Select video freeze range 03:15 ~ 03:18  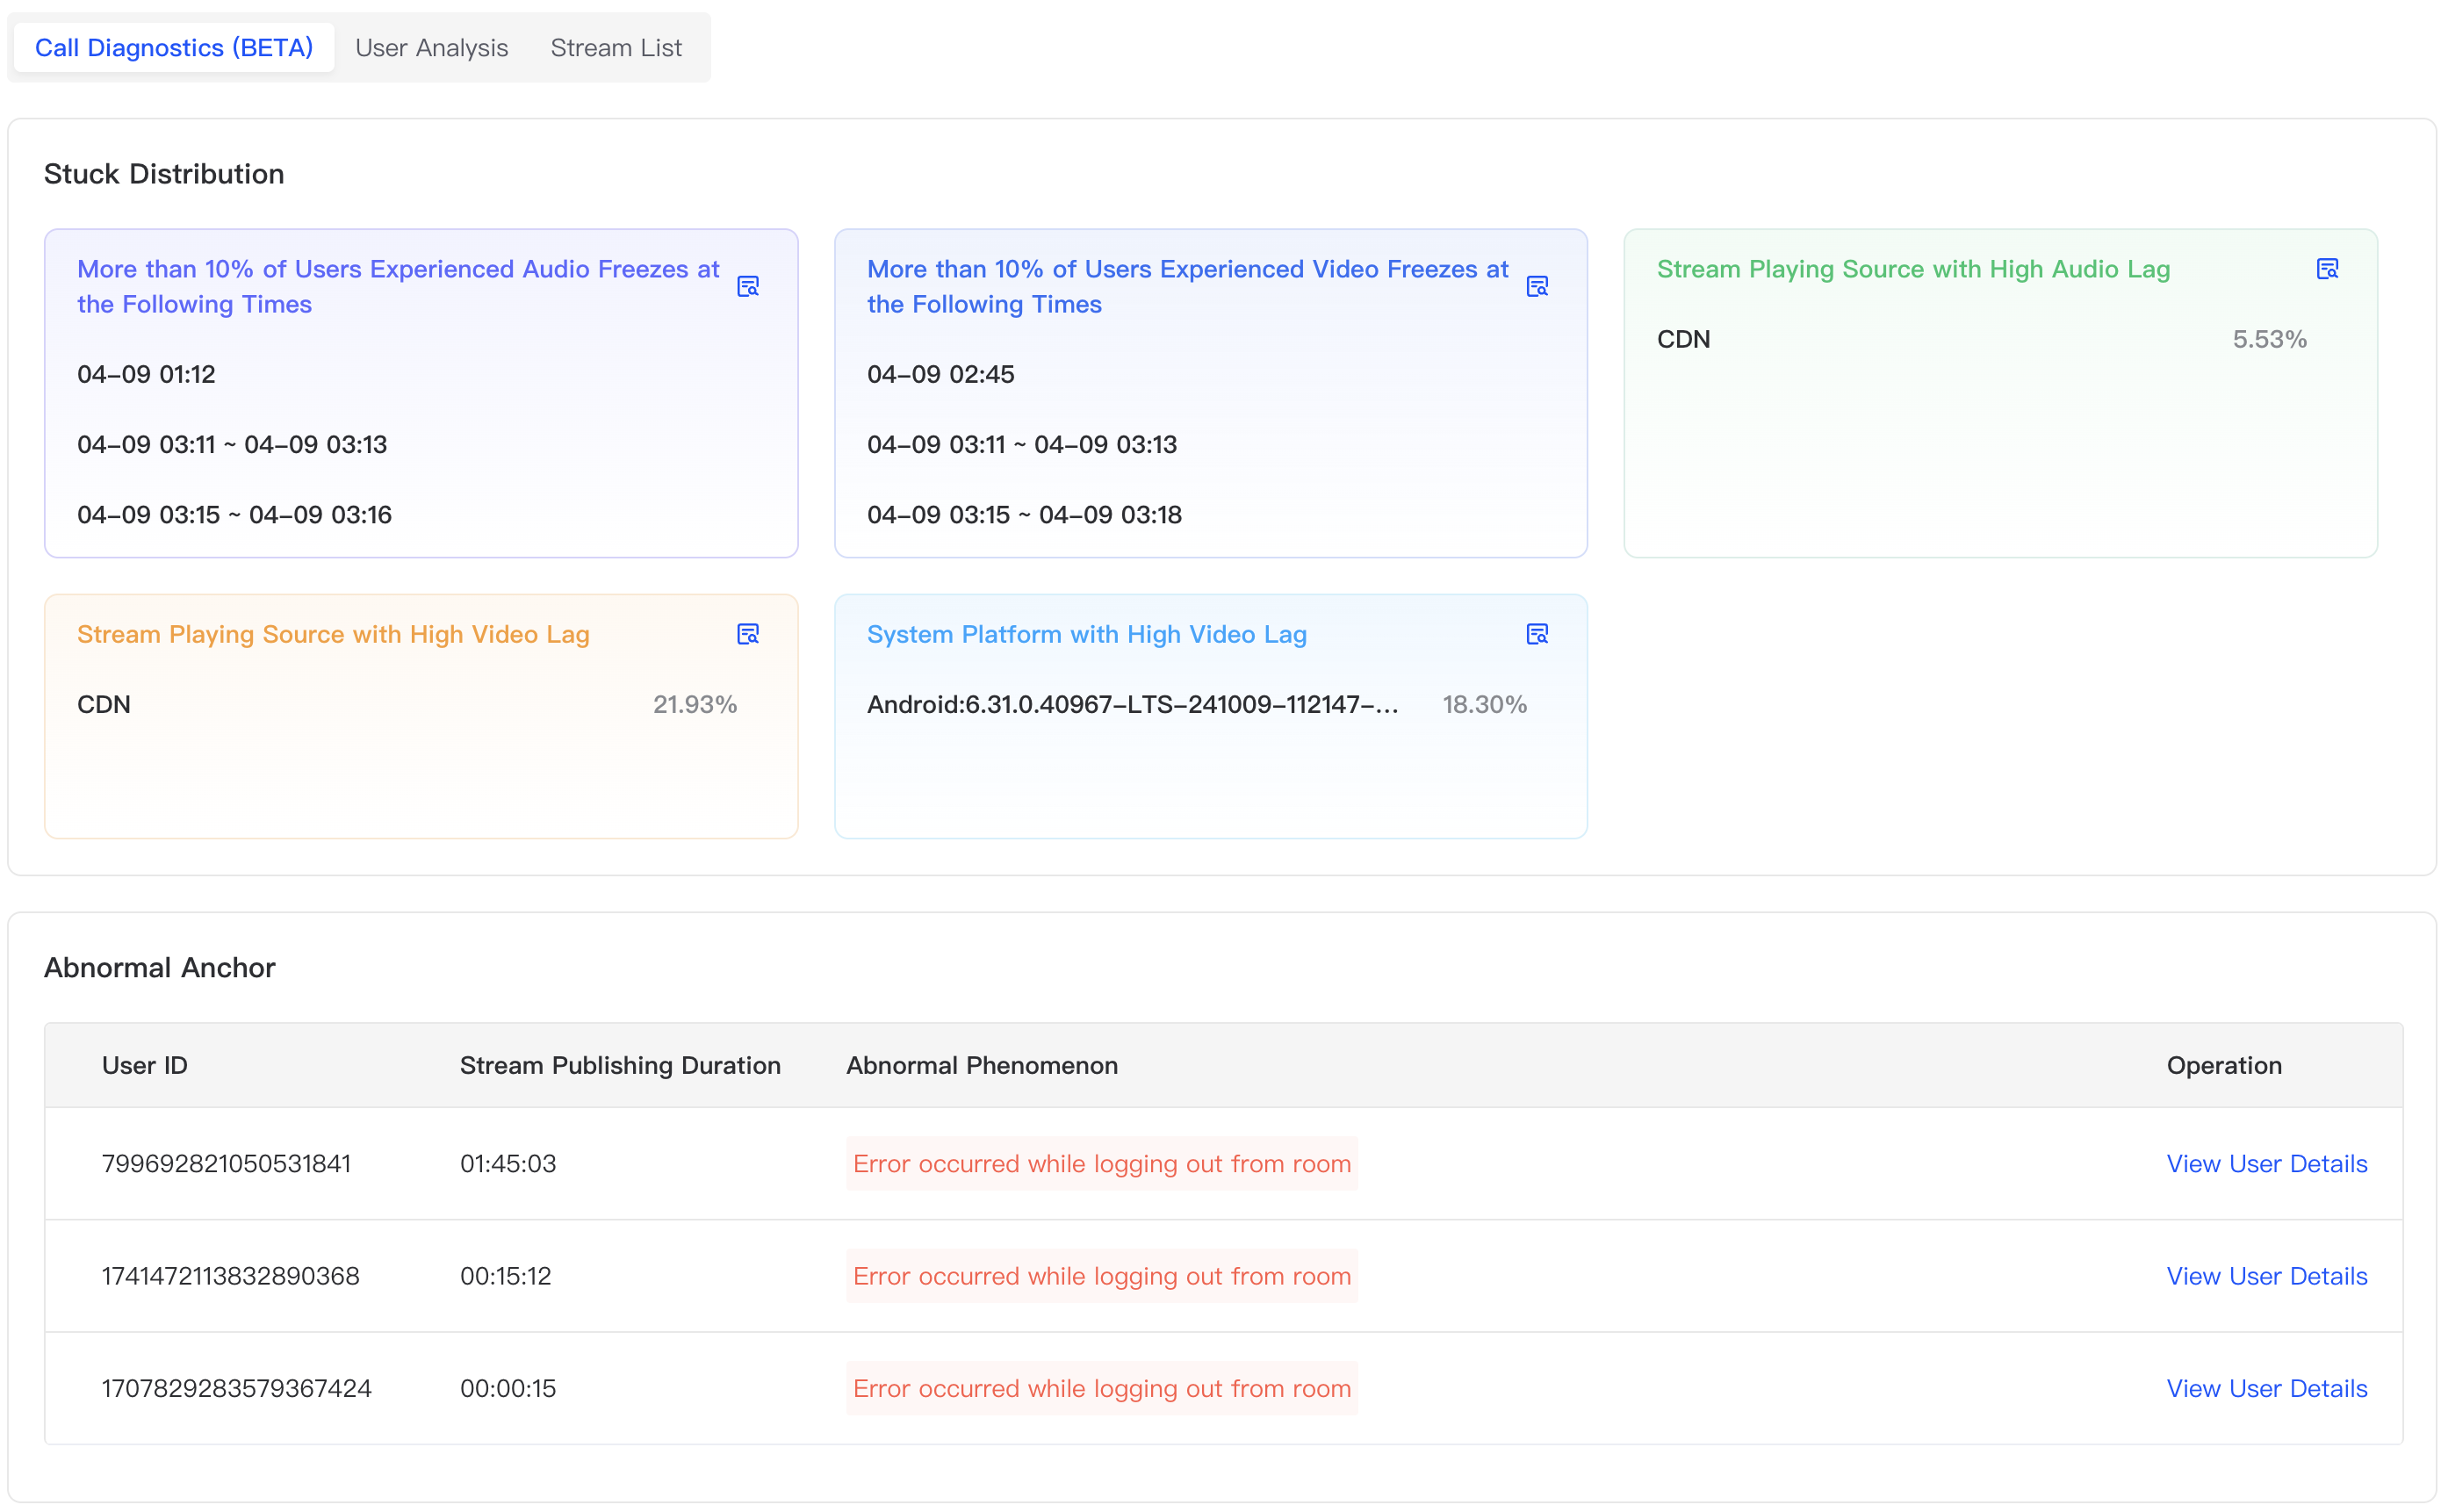pos(1024,514)
